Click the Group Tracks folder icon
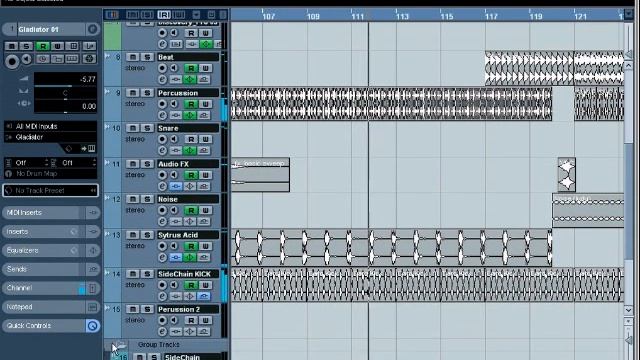 [121, 345]
